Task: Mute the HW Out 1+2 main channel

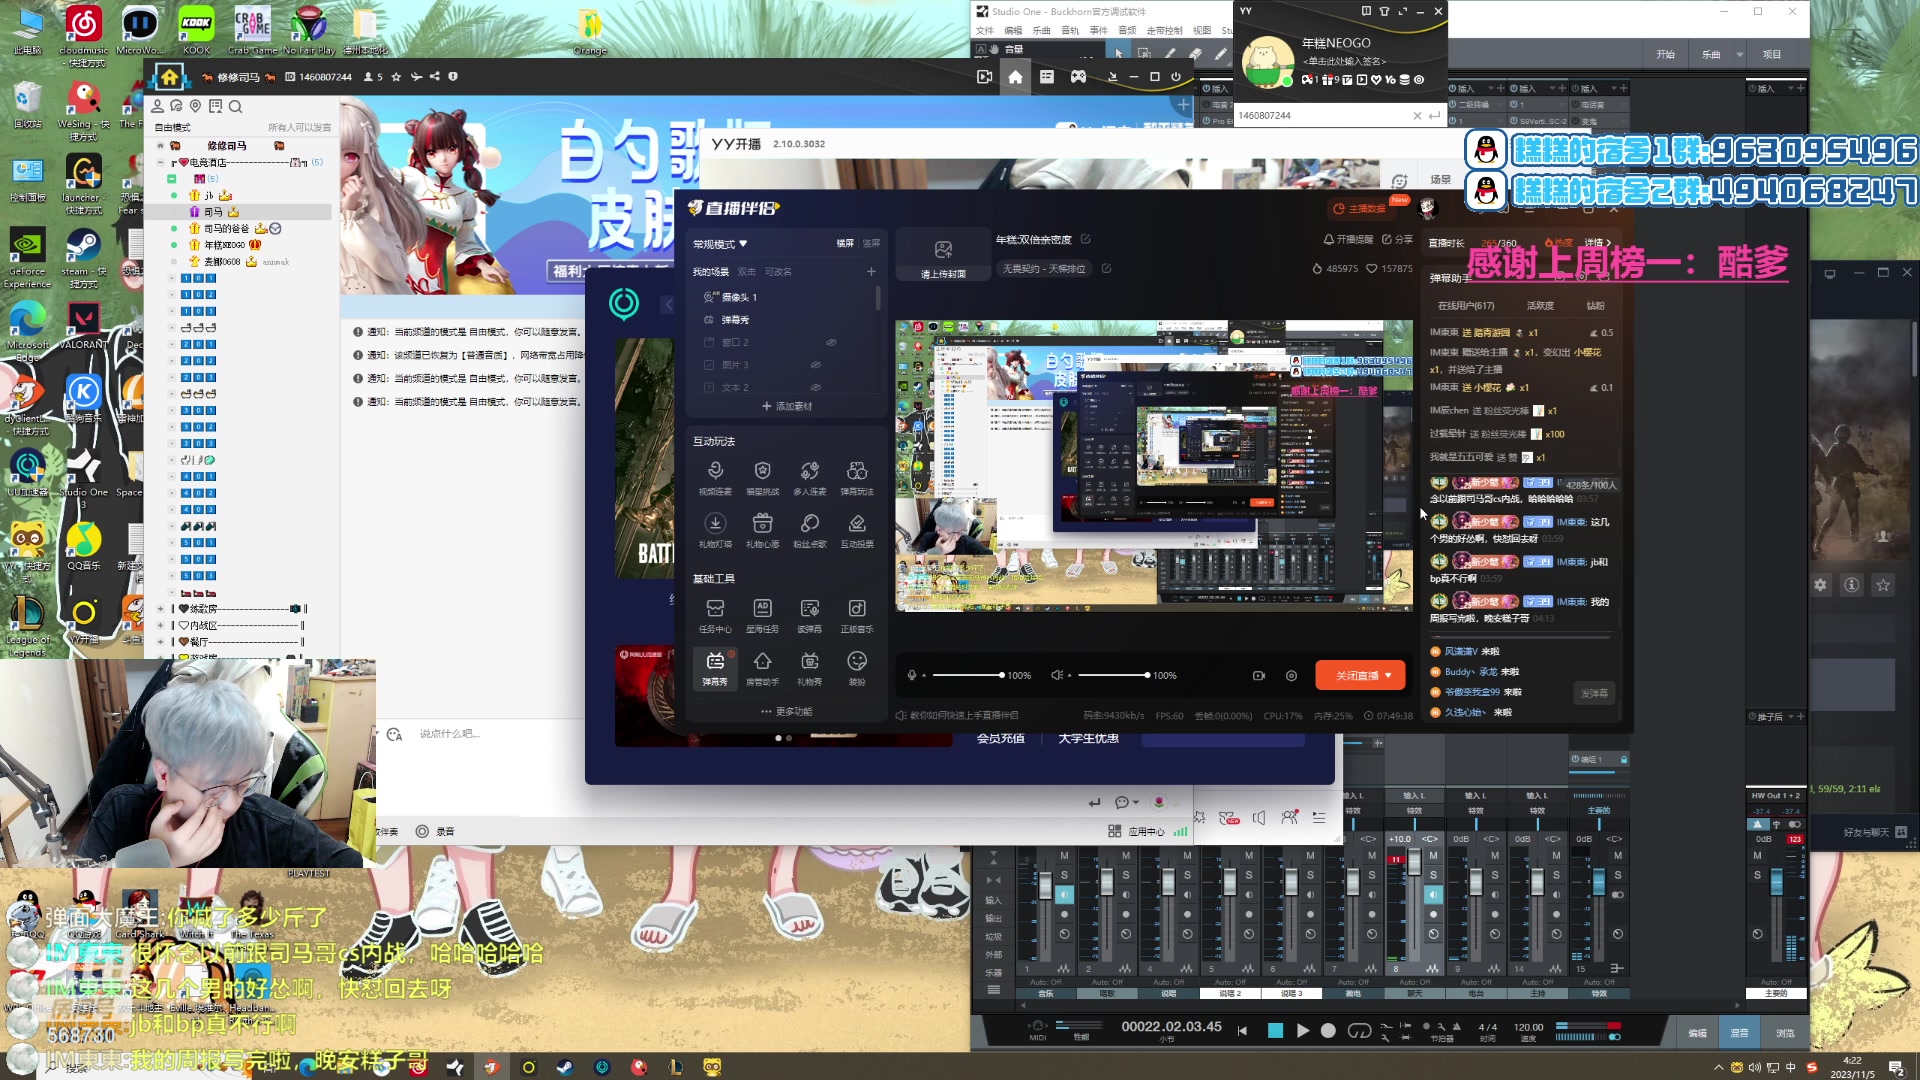Action: pyautogui.click(x=1757, y=856)
